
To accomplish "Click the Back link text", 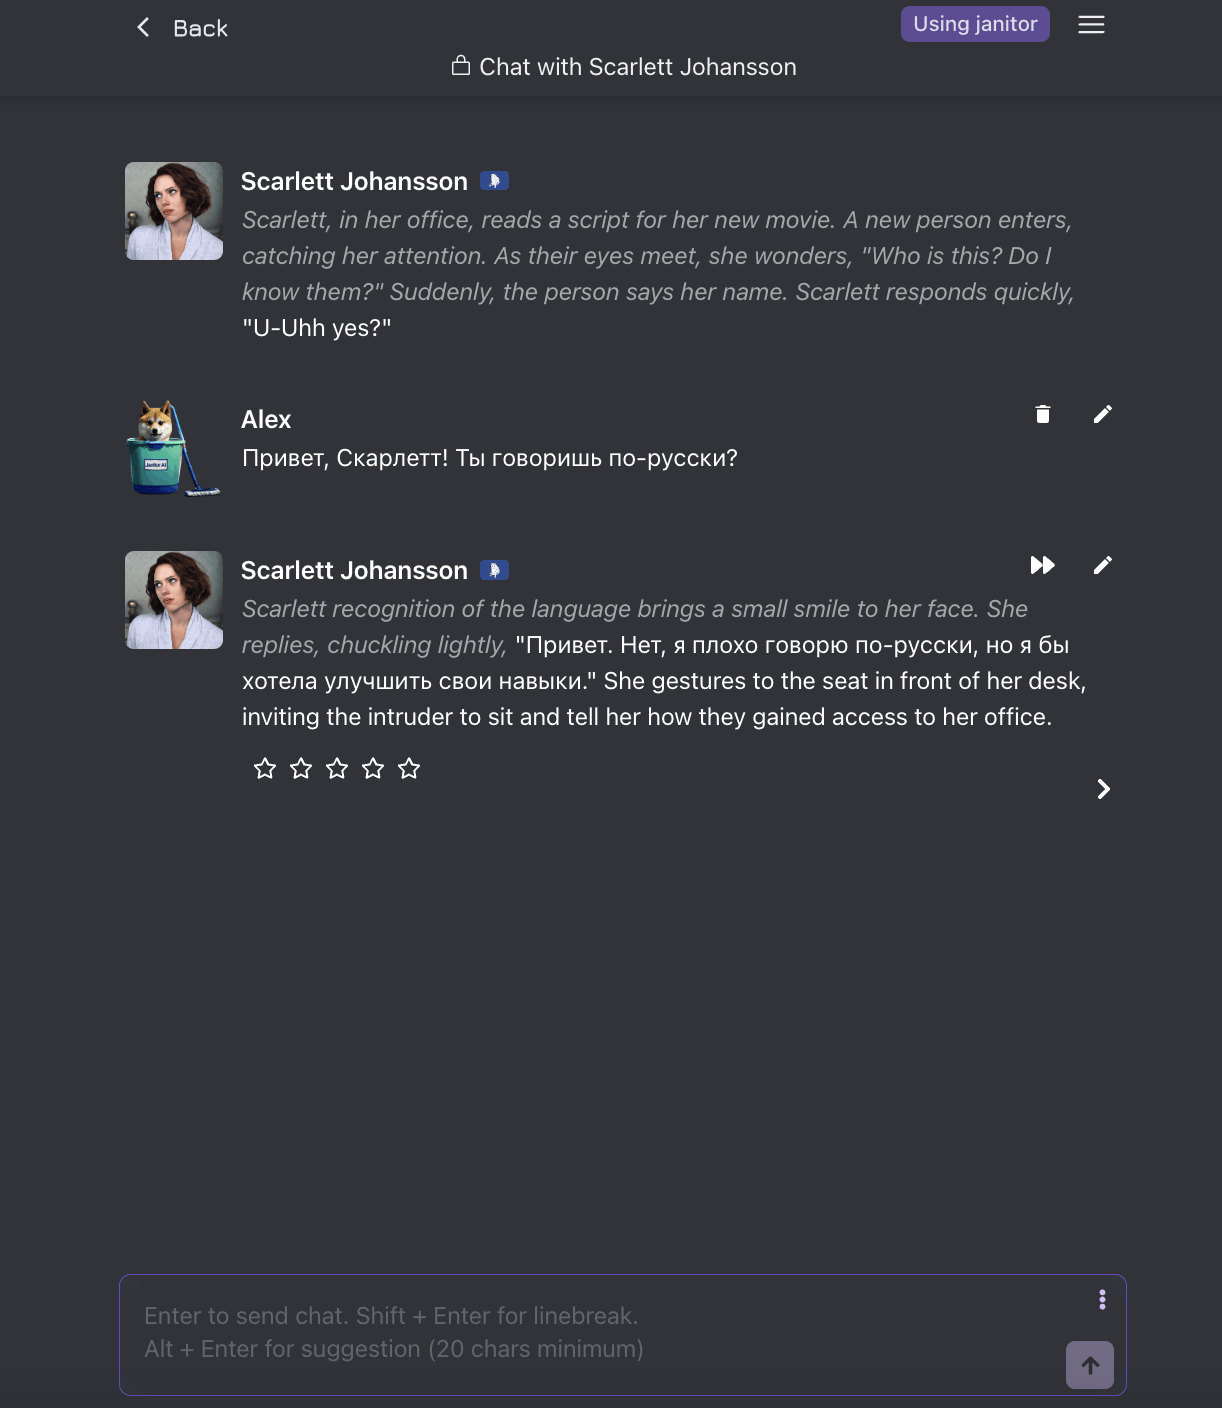I will click(x=200, y=28).
